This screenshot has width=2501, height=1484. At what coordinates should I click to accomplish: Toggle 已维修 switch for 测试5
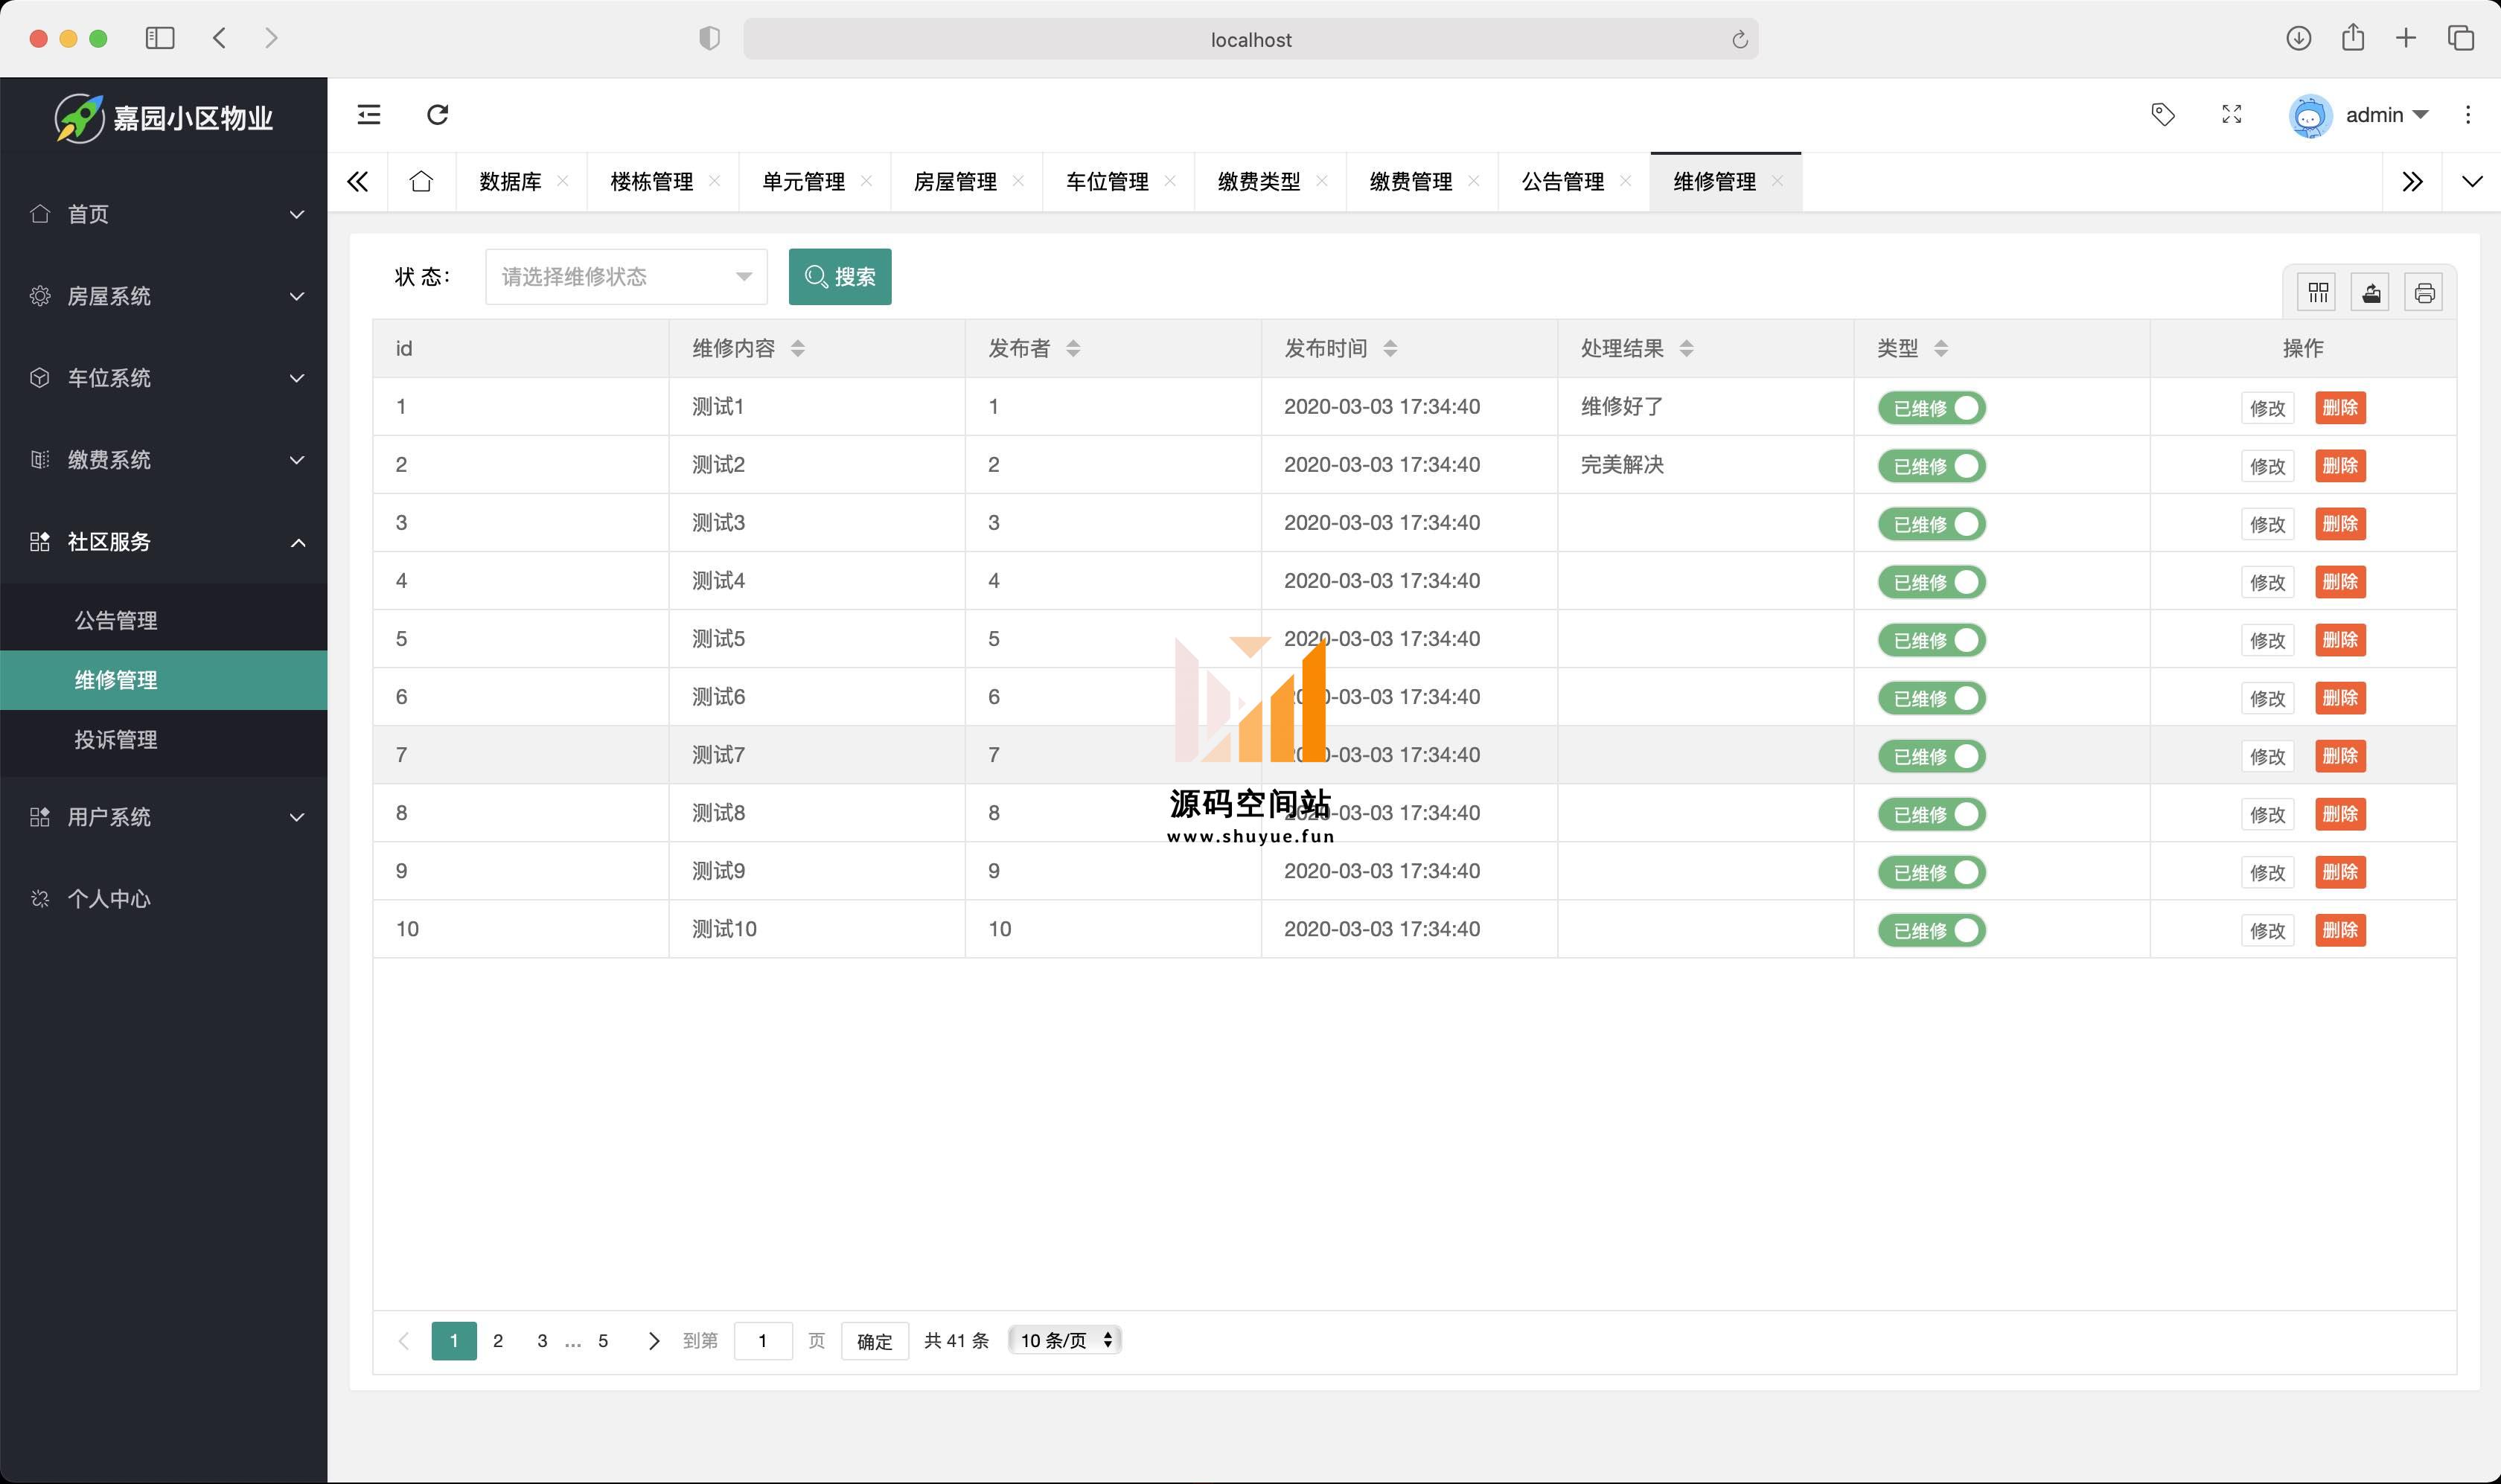click(x=1931, y=640)
